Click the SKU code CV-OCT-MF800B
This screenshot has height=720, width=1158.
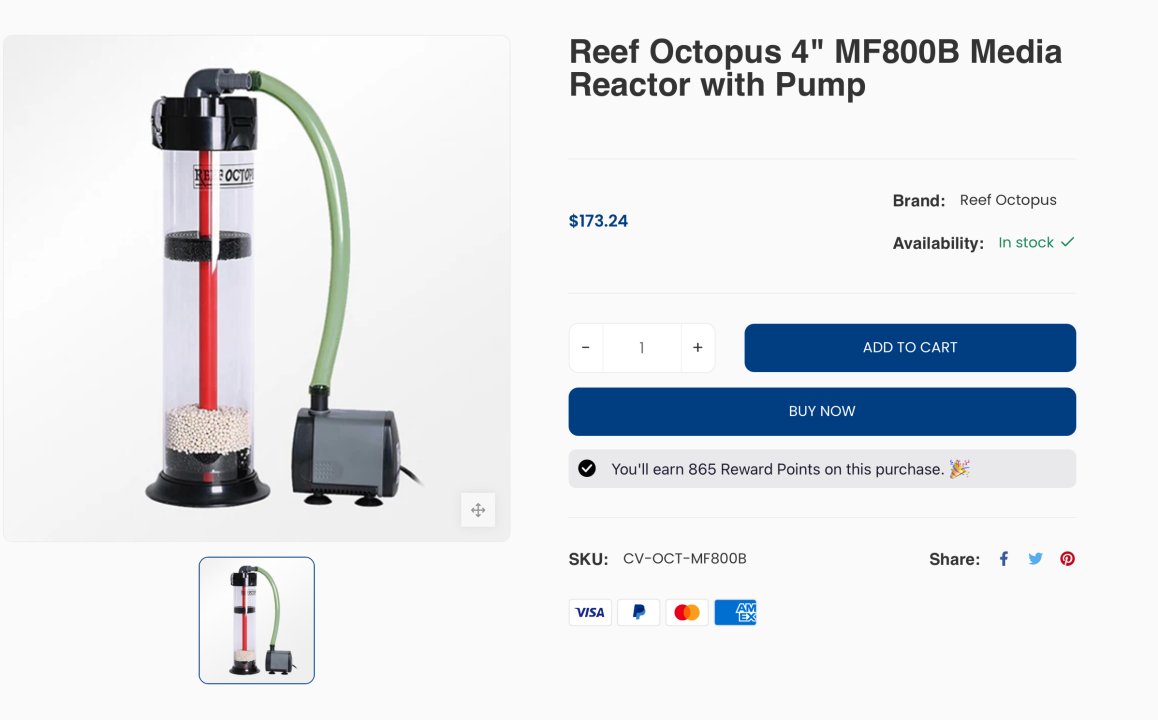point(684,559)
